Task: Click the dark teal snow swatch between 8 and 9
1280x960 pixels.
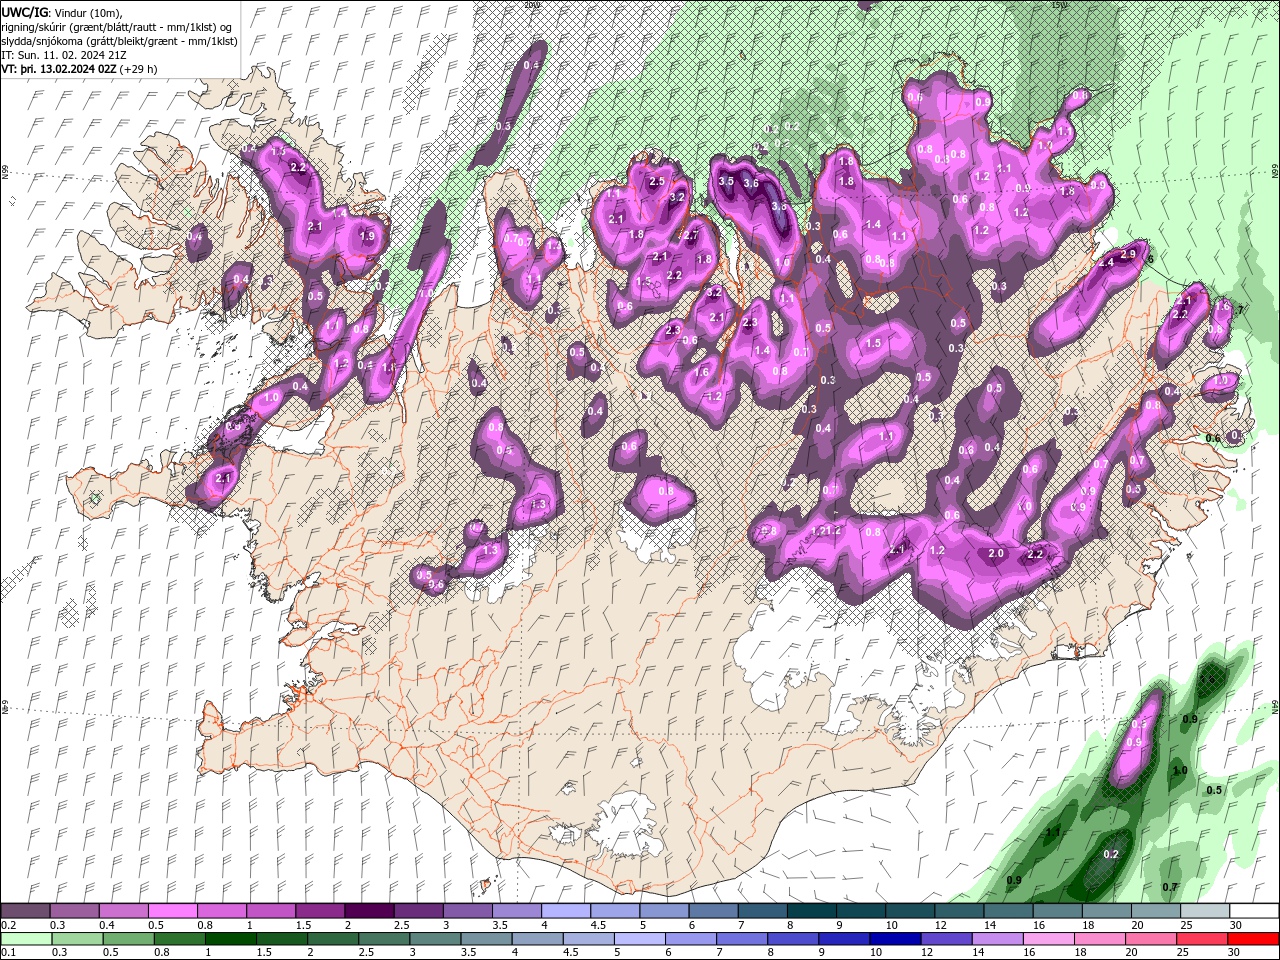Action: [810, 910]
